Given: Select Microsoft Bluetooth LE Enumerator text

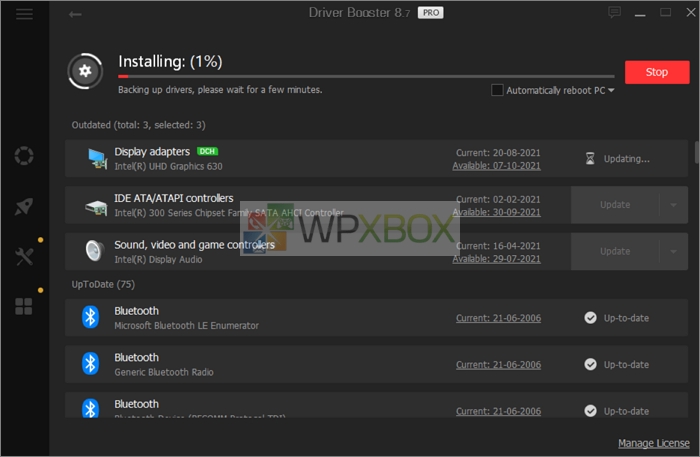Looking at the screenshot, I should coord(186,326).
